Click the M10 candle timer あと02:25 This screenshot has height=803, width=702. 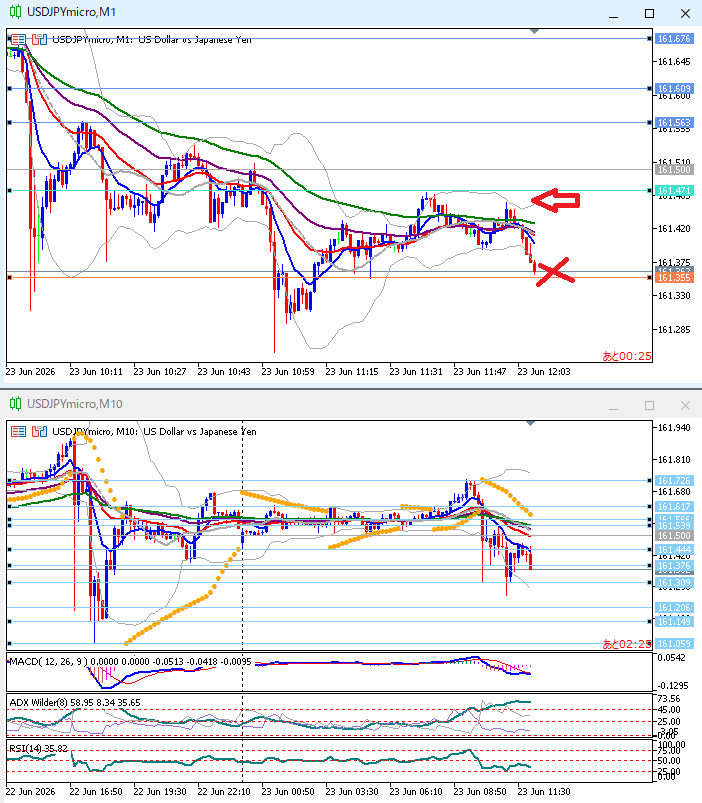click(x=627, y=644)
